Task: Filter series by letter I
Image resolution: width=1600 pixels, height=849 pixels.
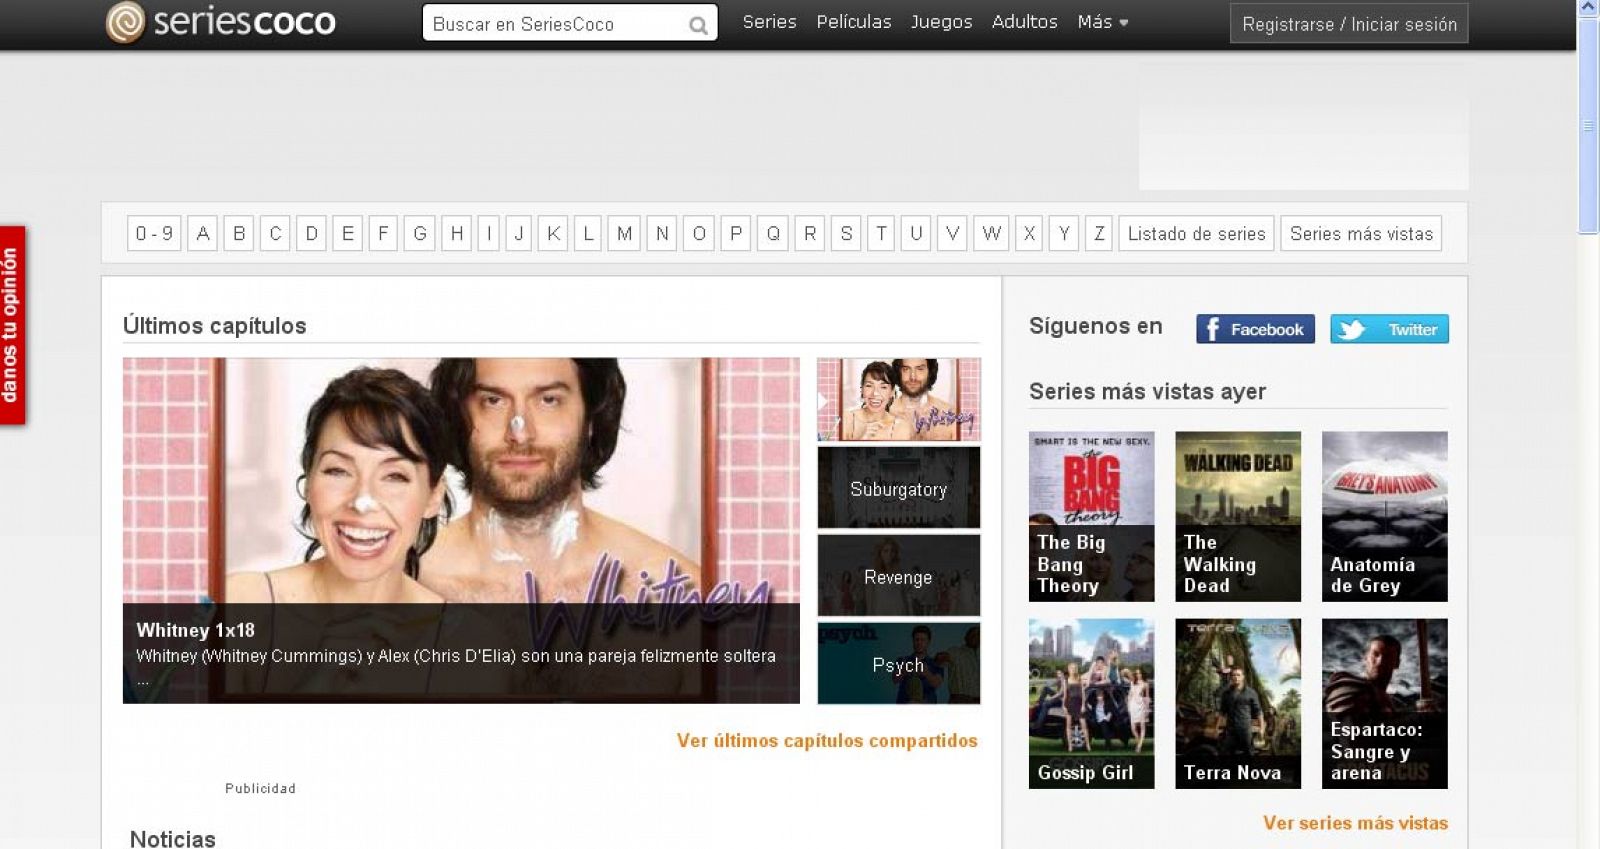Action: [x=489, y=234]
